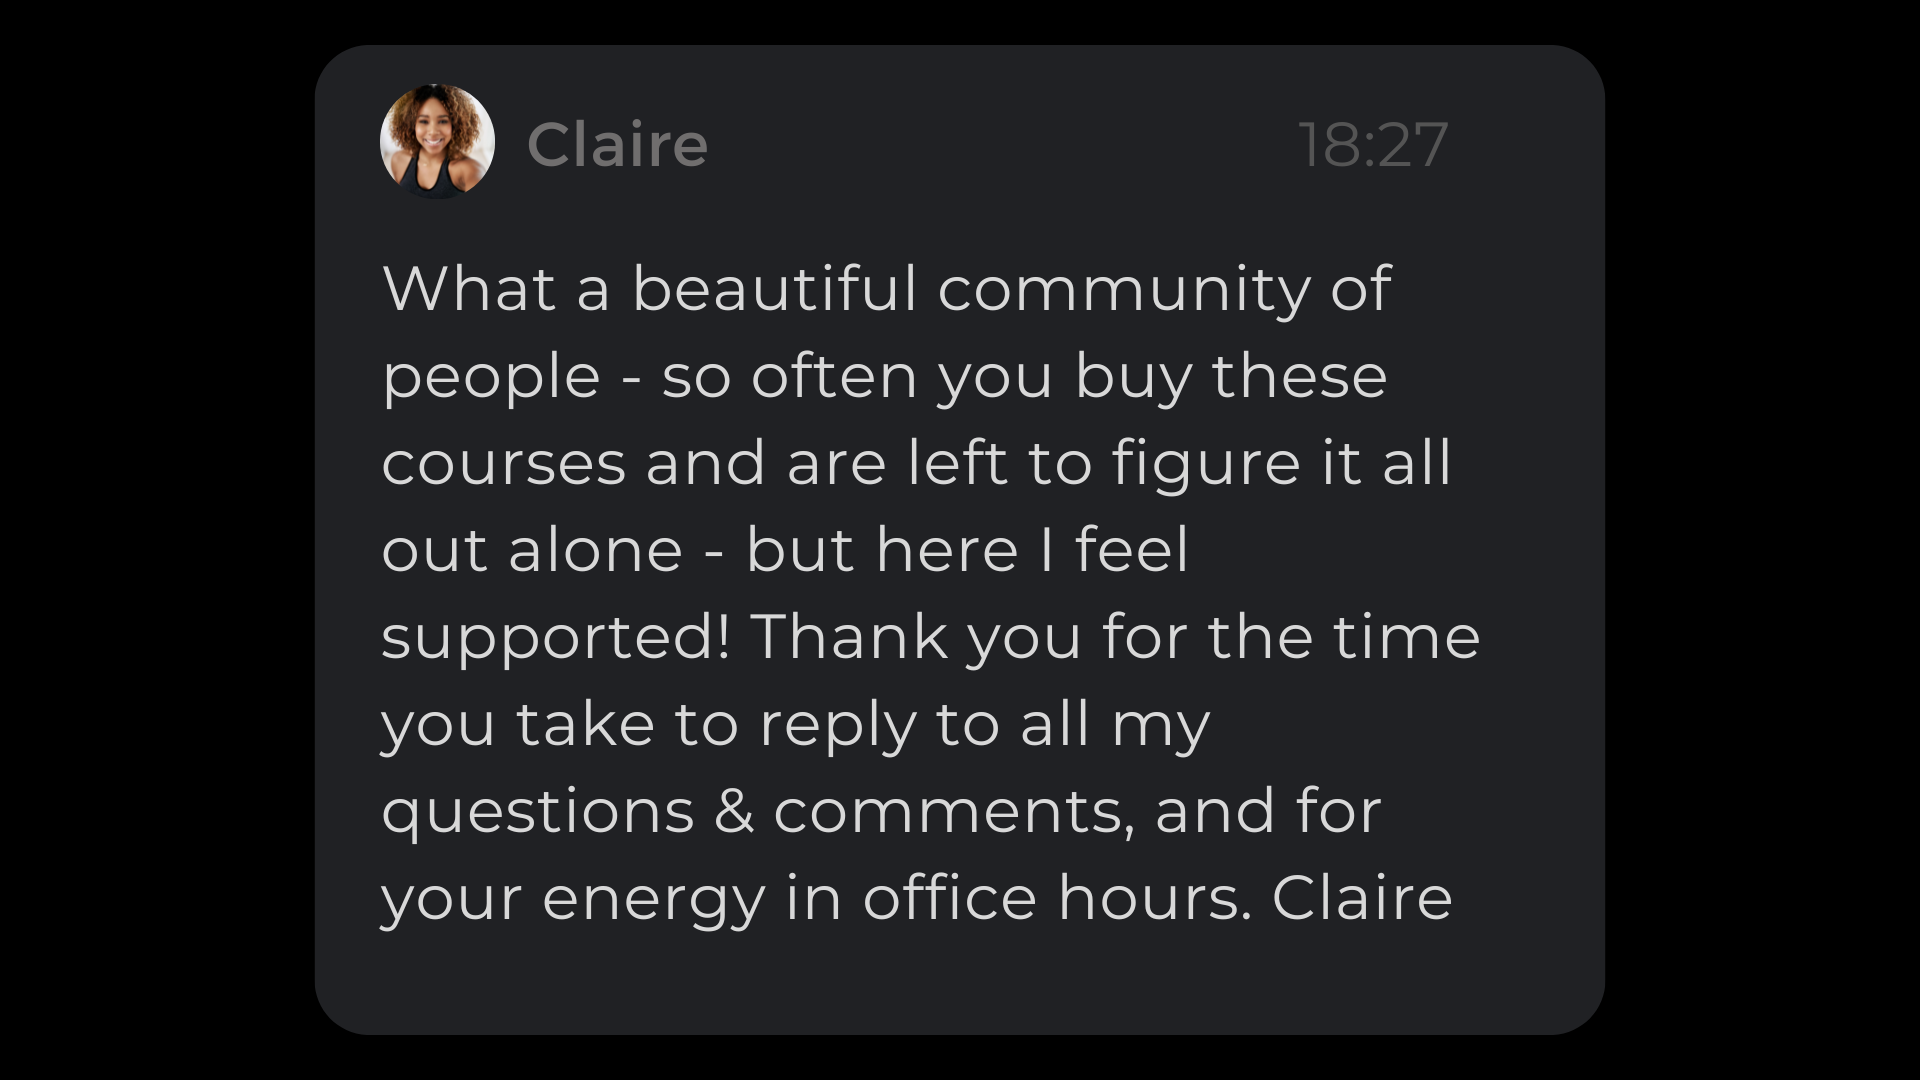The height and width of the screenshot is (1080, 1920).
Task: Click the word "reply" in the message
Action: tap(837, 726)
